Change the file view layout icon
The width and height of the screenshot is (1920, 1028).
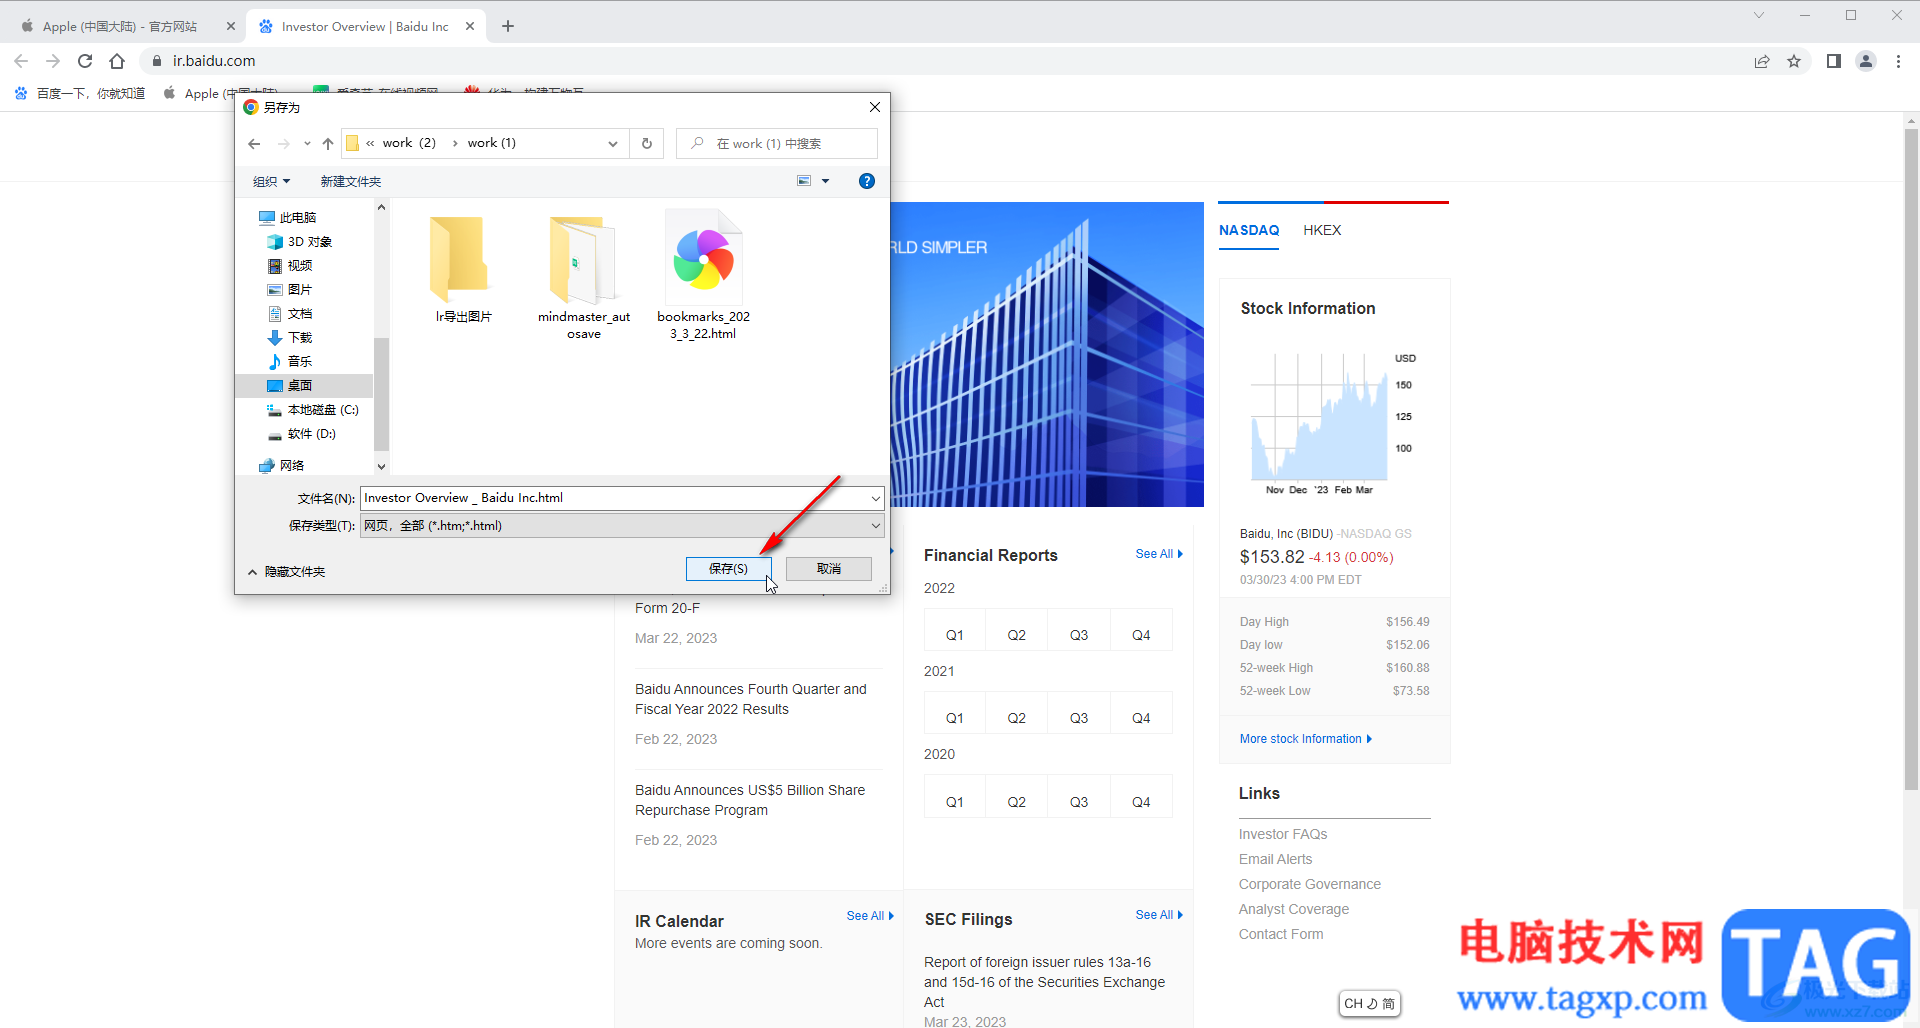pyautogui.click(x=804, y=181)
